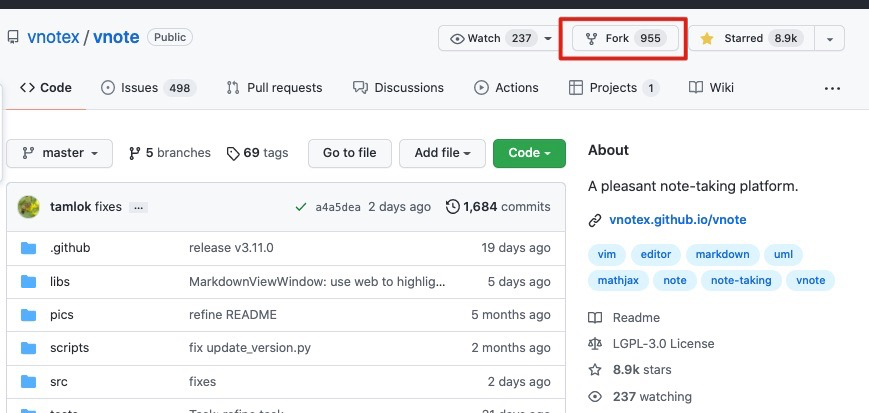Click the libs row folder icon
This screenshot has width=869, height=413.
(x=28, y=282)
